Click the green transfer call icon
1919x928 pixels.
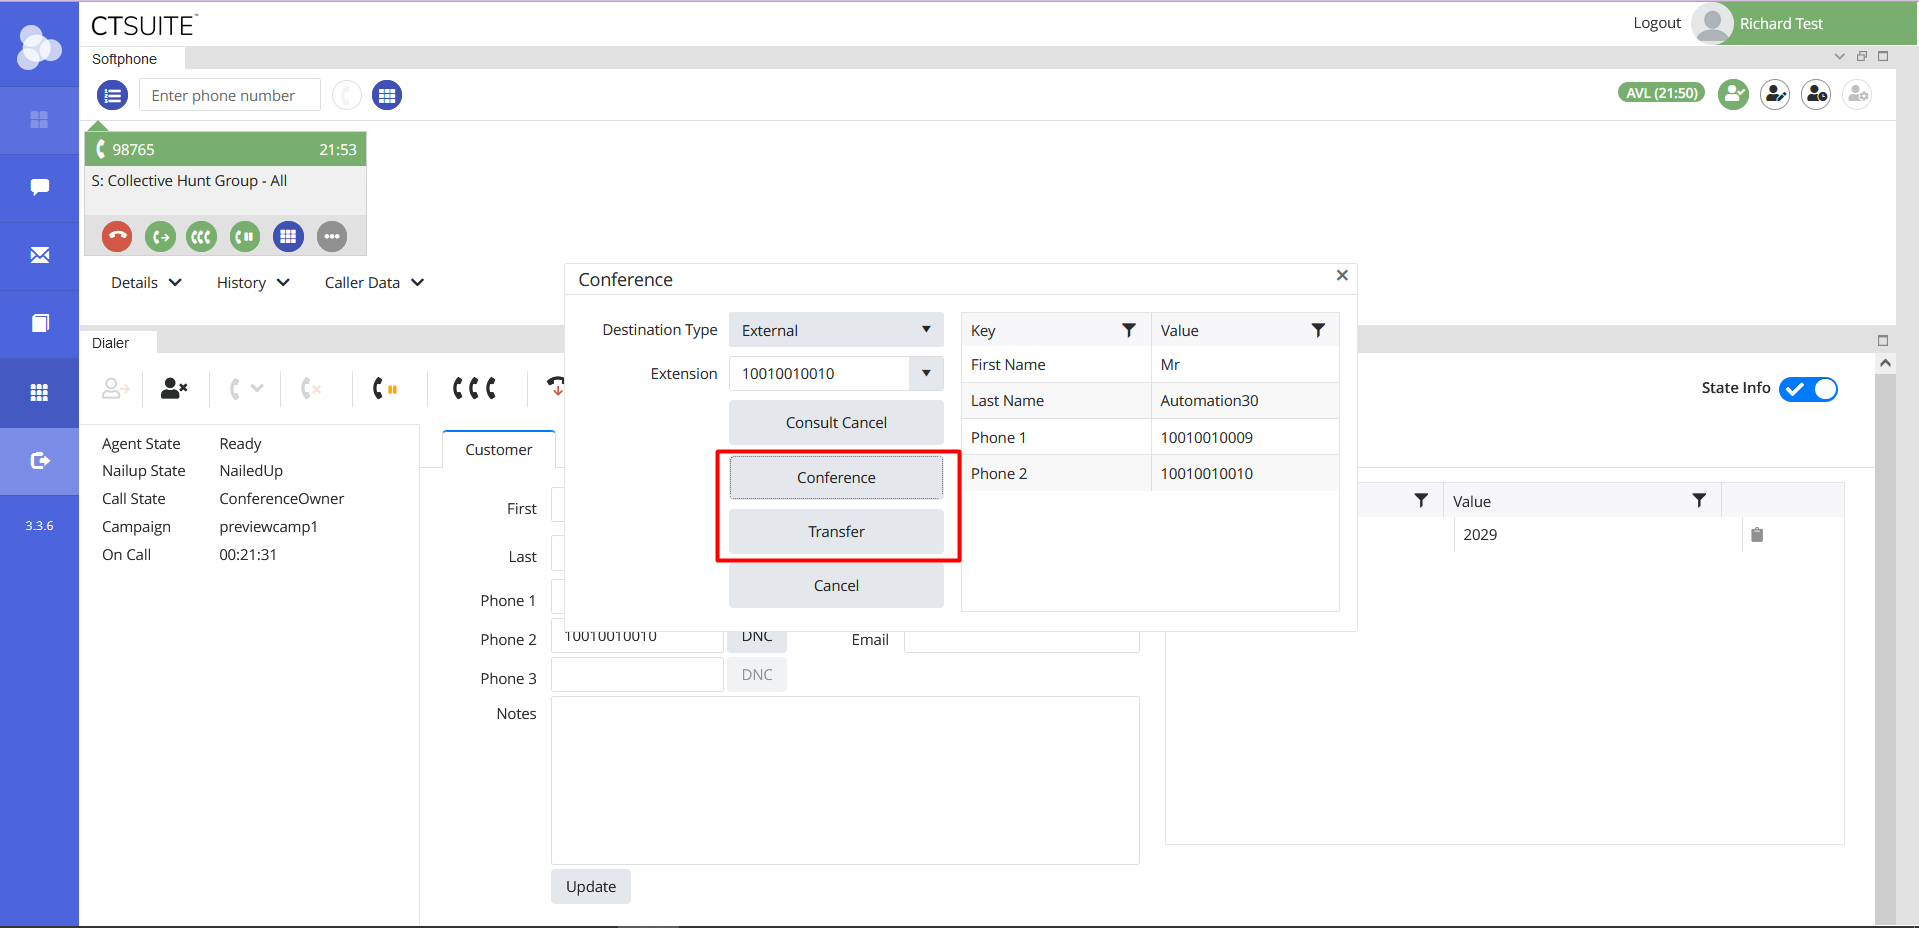tap(160, 237)
